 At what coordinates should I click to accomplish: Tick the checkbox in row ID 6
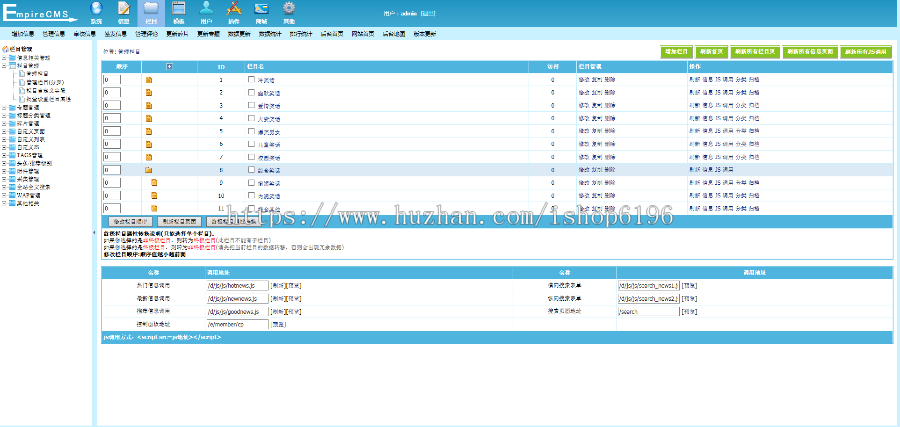click(251, 143)
